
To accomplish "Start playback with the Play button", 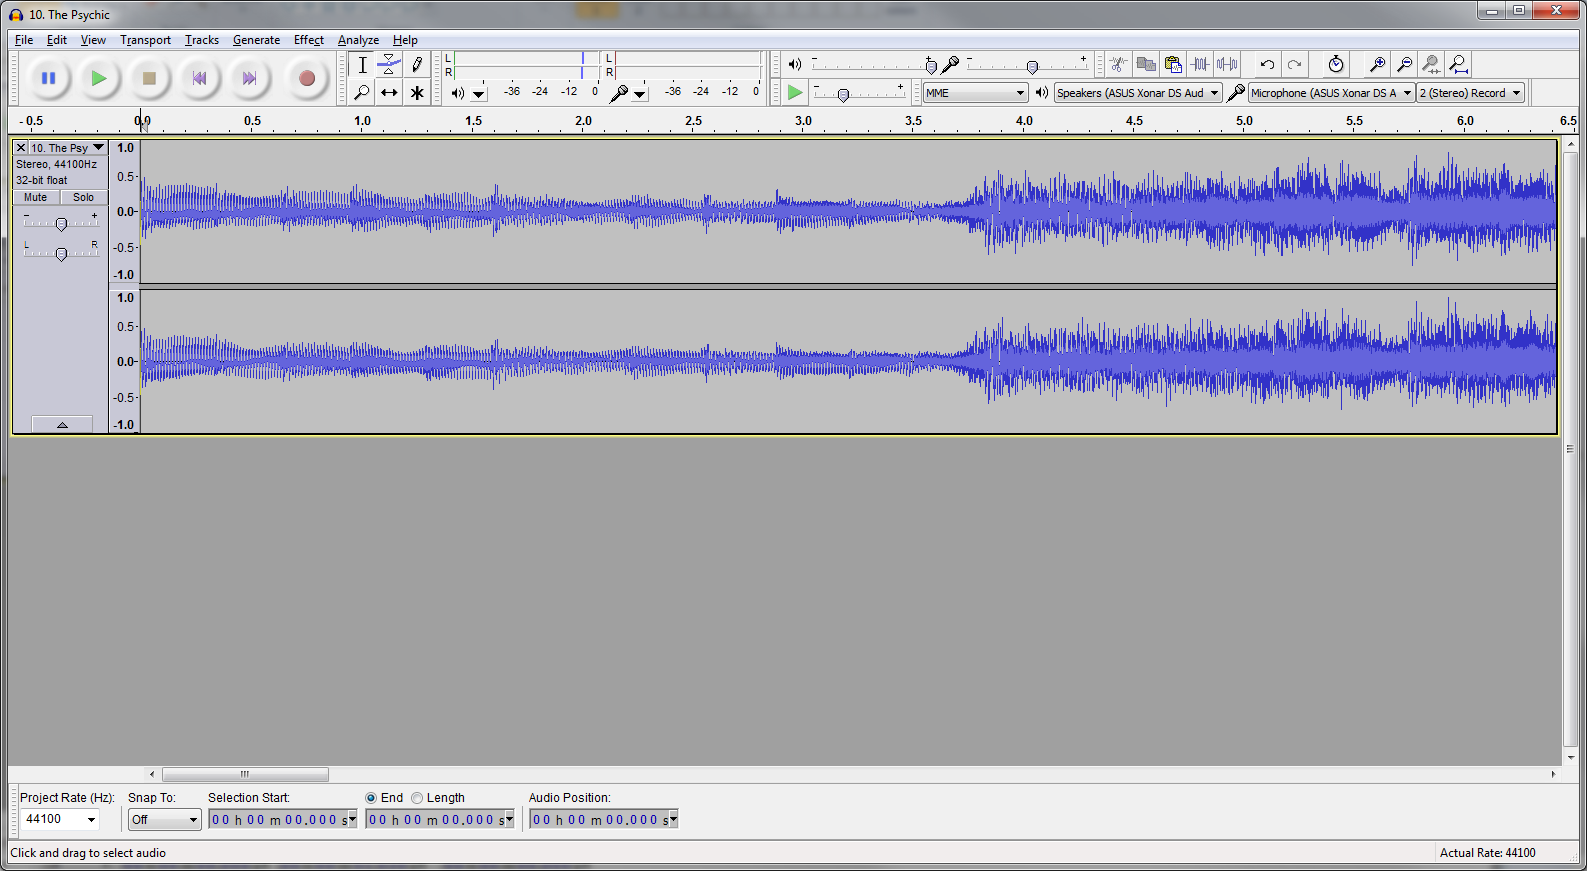I will tap(98, 78).
